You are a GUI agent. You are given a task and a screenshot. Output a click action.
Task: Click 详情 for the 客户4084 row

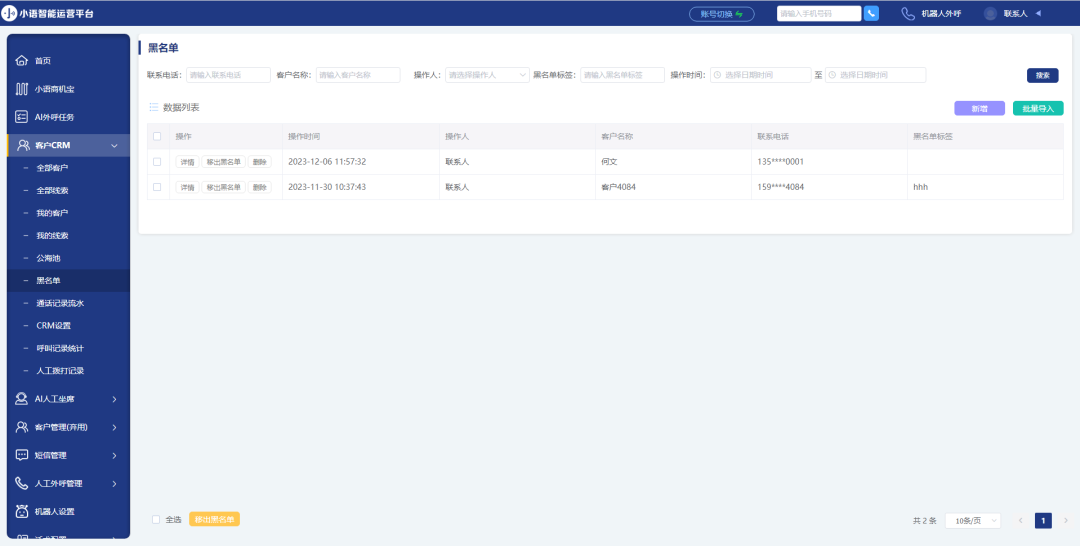[187, 187]
